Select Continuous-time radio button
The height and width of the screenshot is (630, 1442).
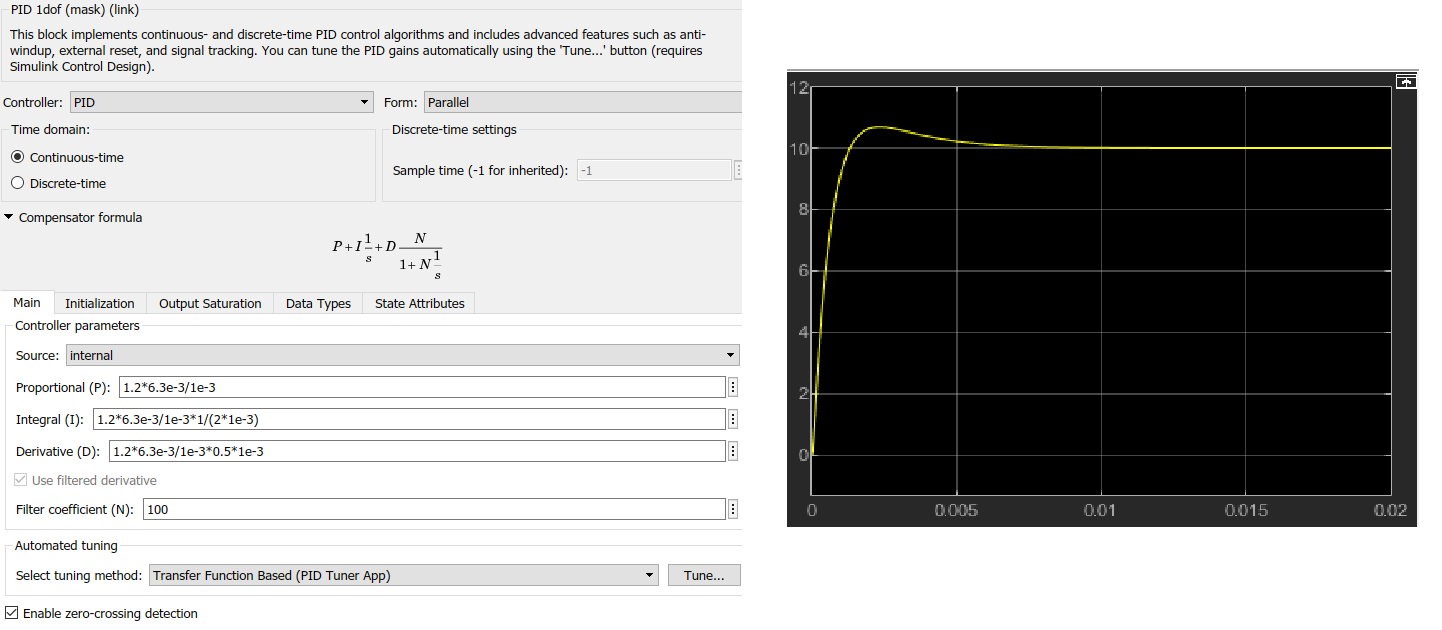tap(17, 158)
